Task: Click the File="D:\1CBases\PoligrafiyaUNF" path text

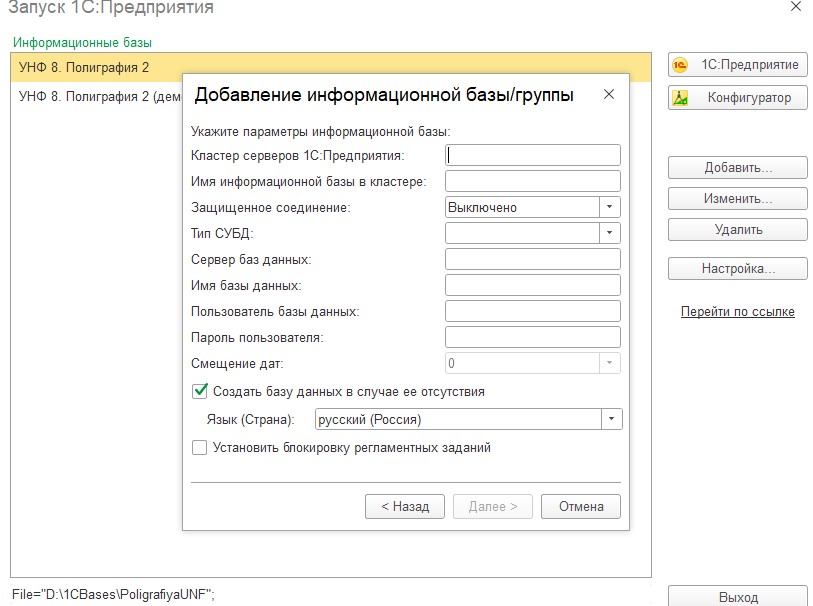Action: (x=113, y=594)
